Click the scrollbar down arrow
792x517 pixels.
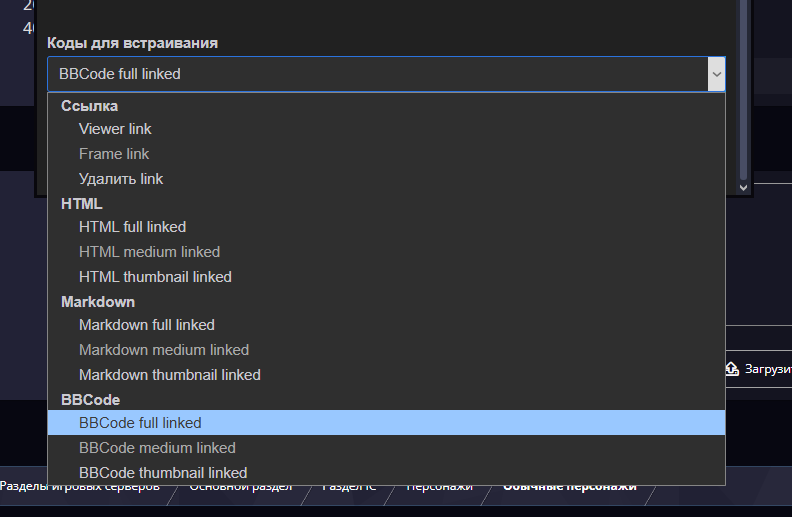pos(743,187)
